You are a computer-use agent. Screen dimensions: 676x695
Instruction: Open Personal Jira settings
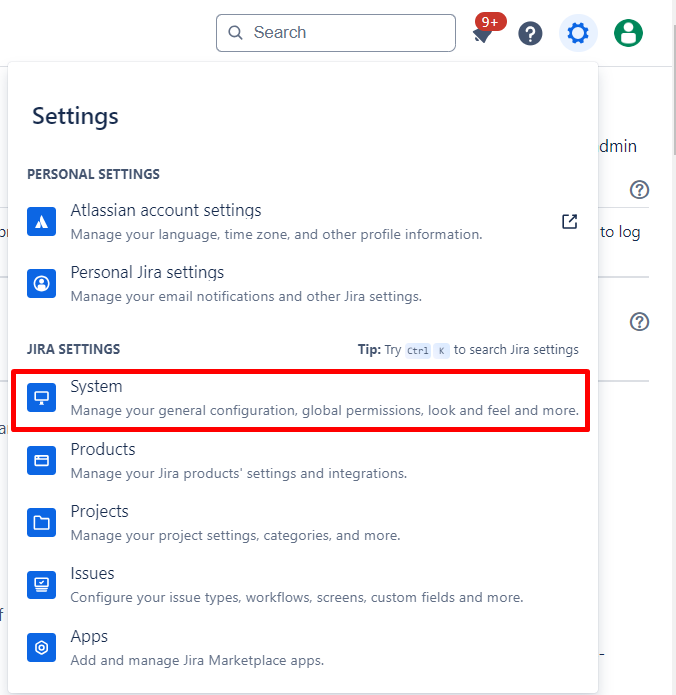[x=303, y=284]
